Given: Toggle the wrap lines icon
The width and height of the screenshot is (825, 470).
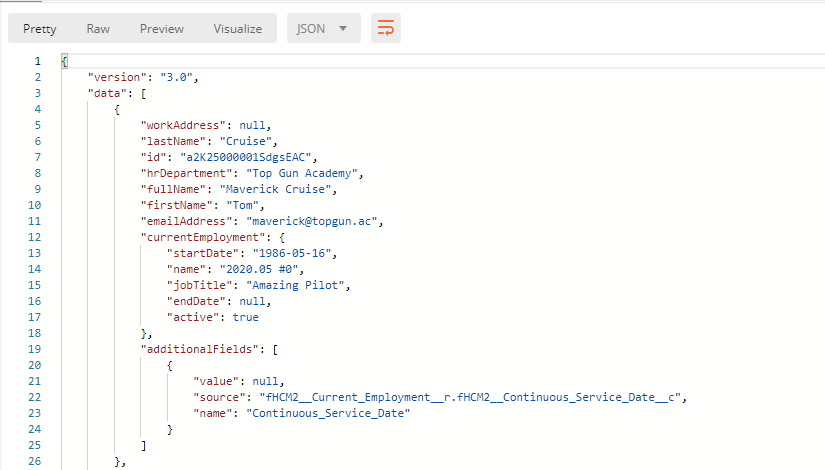Looking at the screenshot, I should (386, 28).
